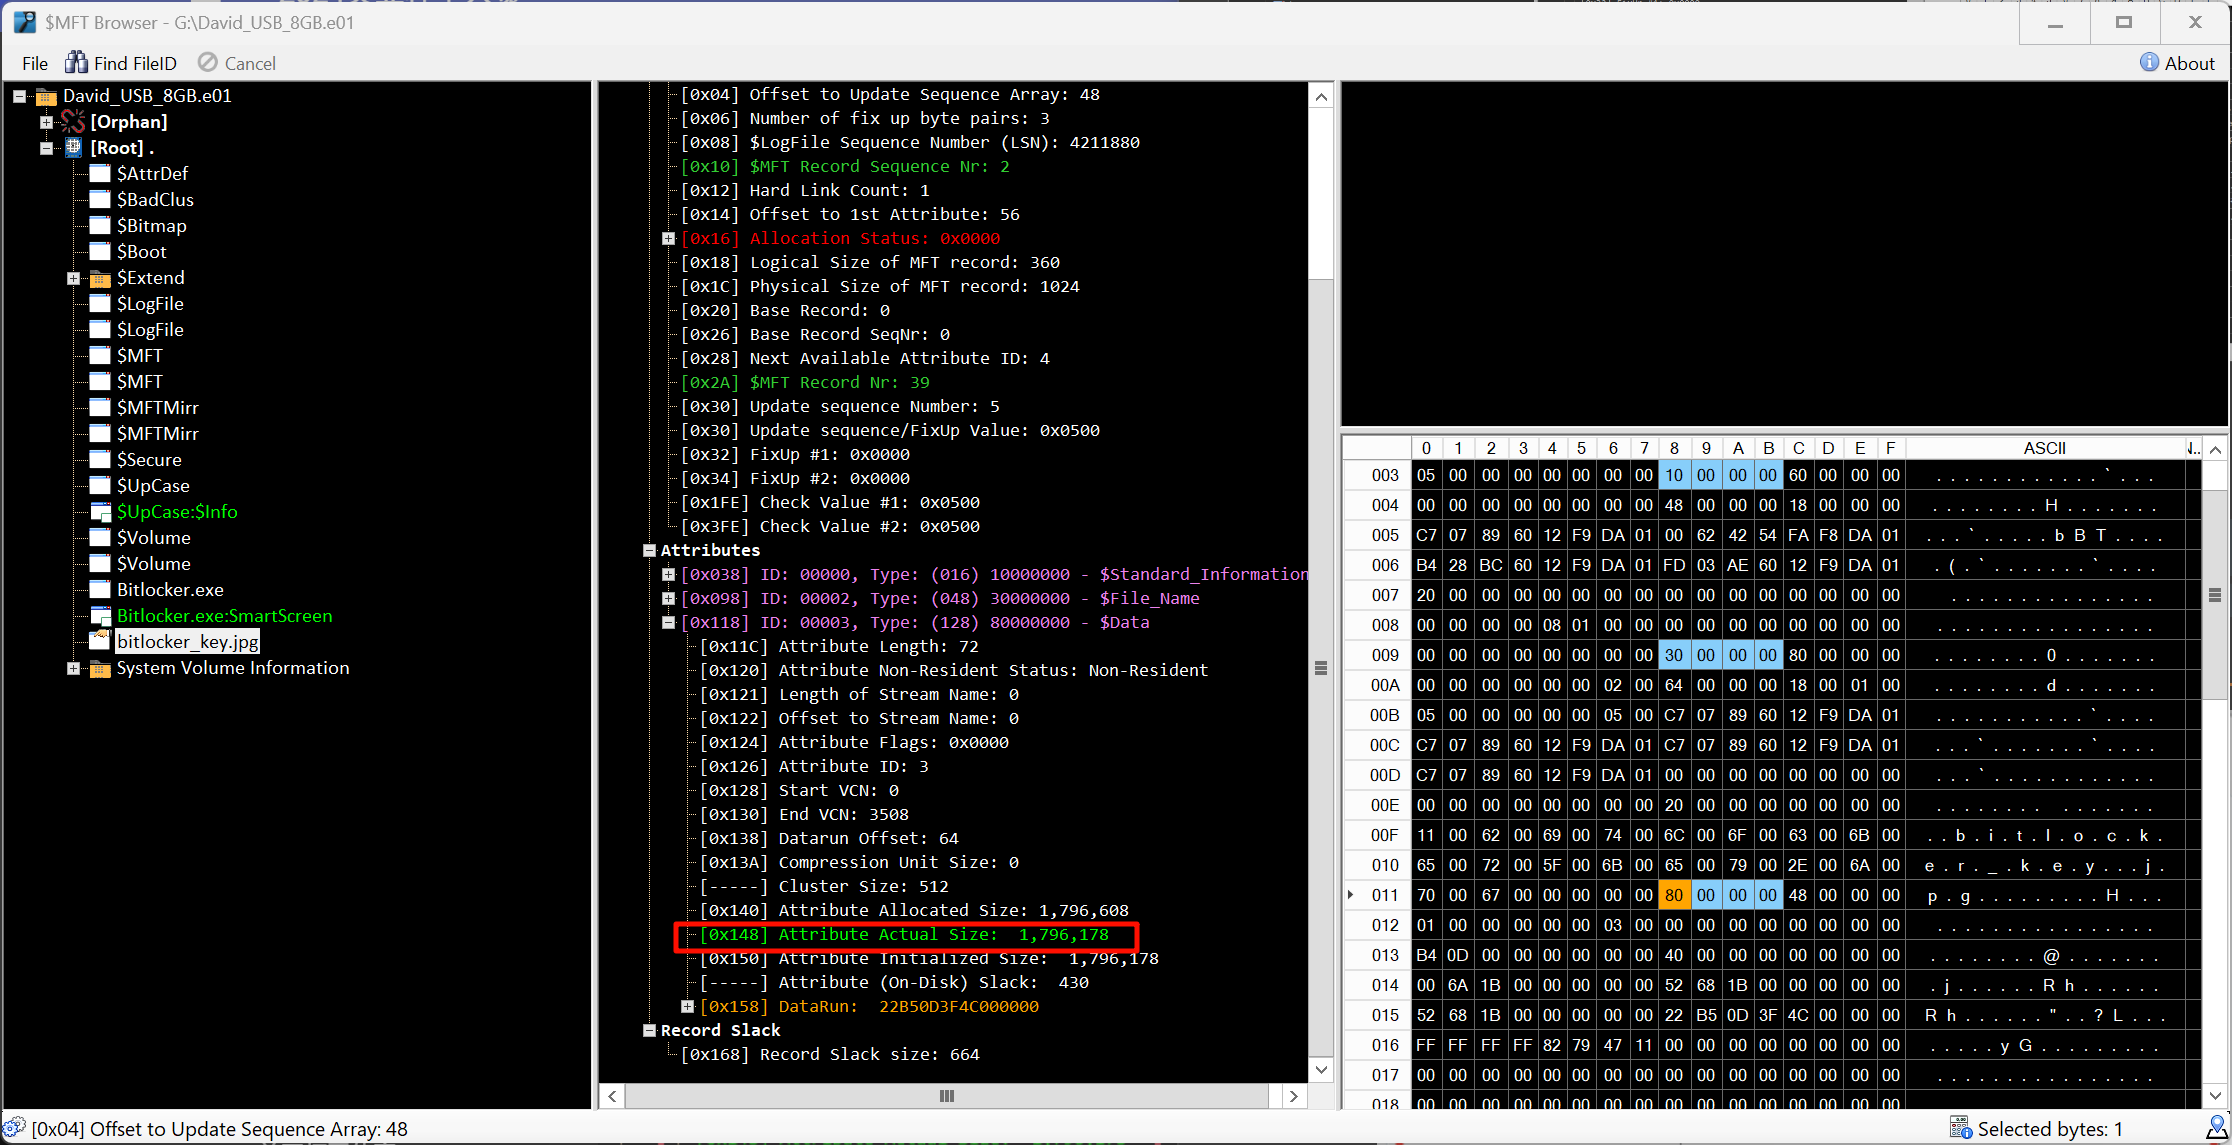Screen dimensions: 2232x1145
Task: Click the About info icon
Action: click(2149, 63)
